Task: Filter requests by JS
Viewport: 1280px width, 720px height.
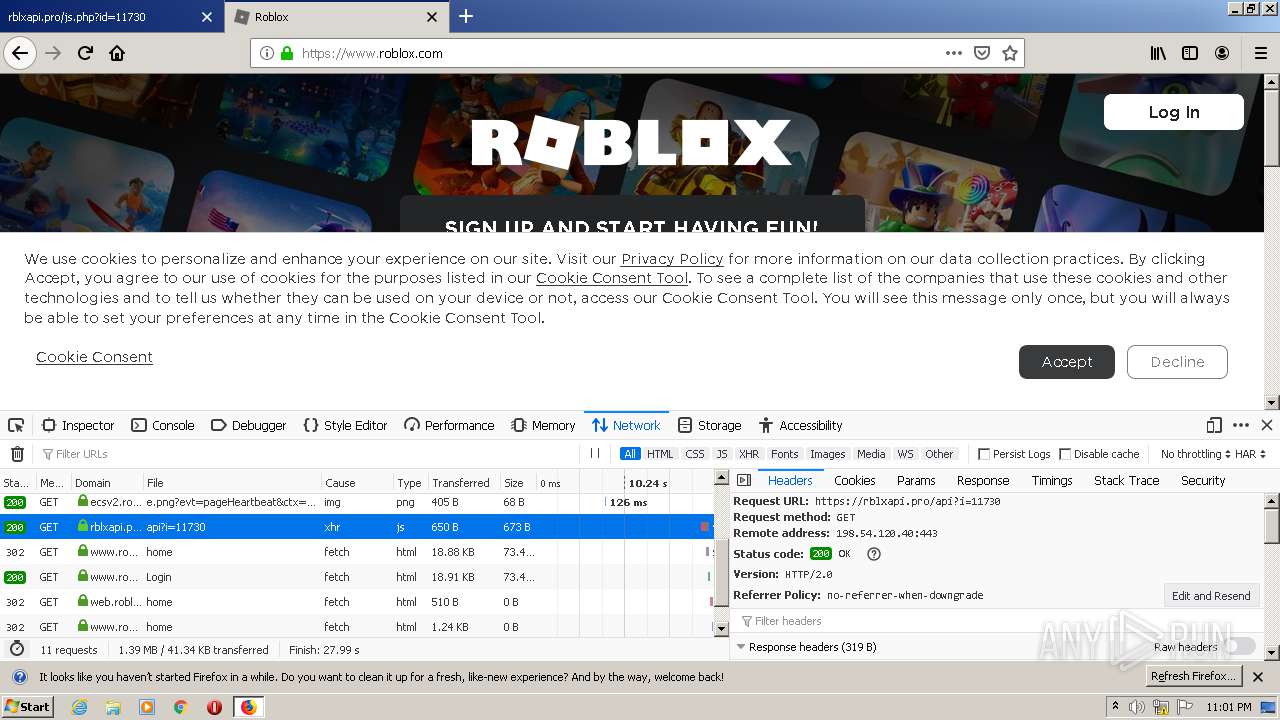Action: click(x=722, y=454)
